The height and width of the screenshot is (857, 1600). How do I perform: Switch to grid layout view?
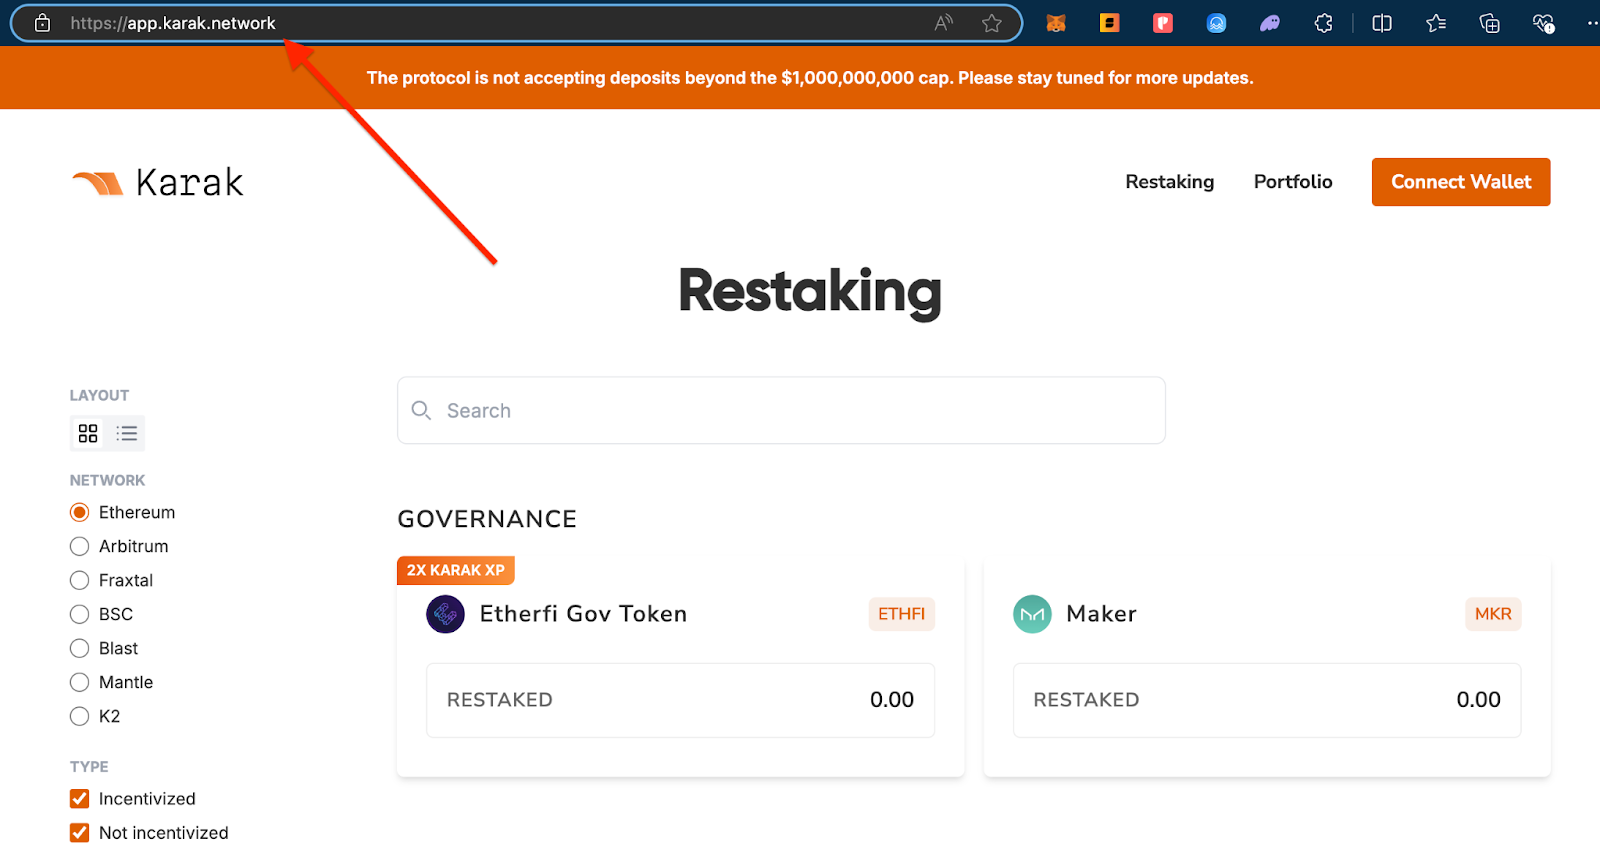click(88, 433)
